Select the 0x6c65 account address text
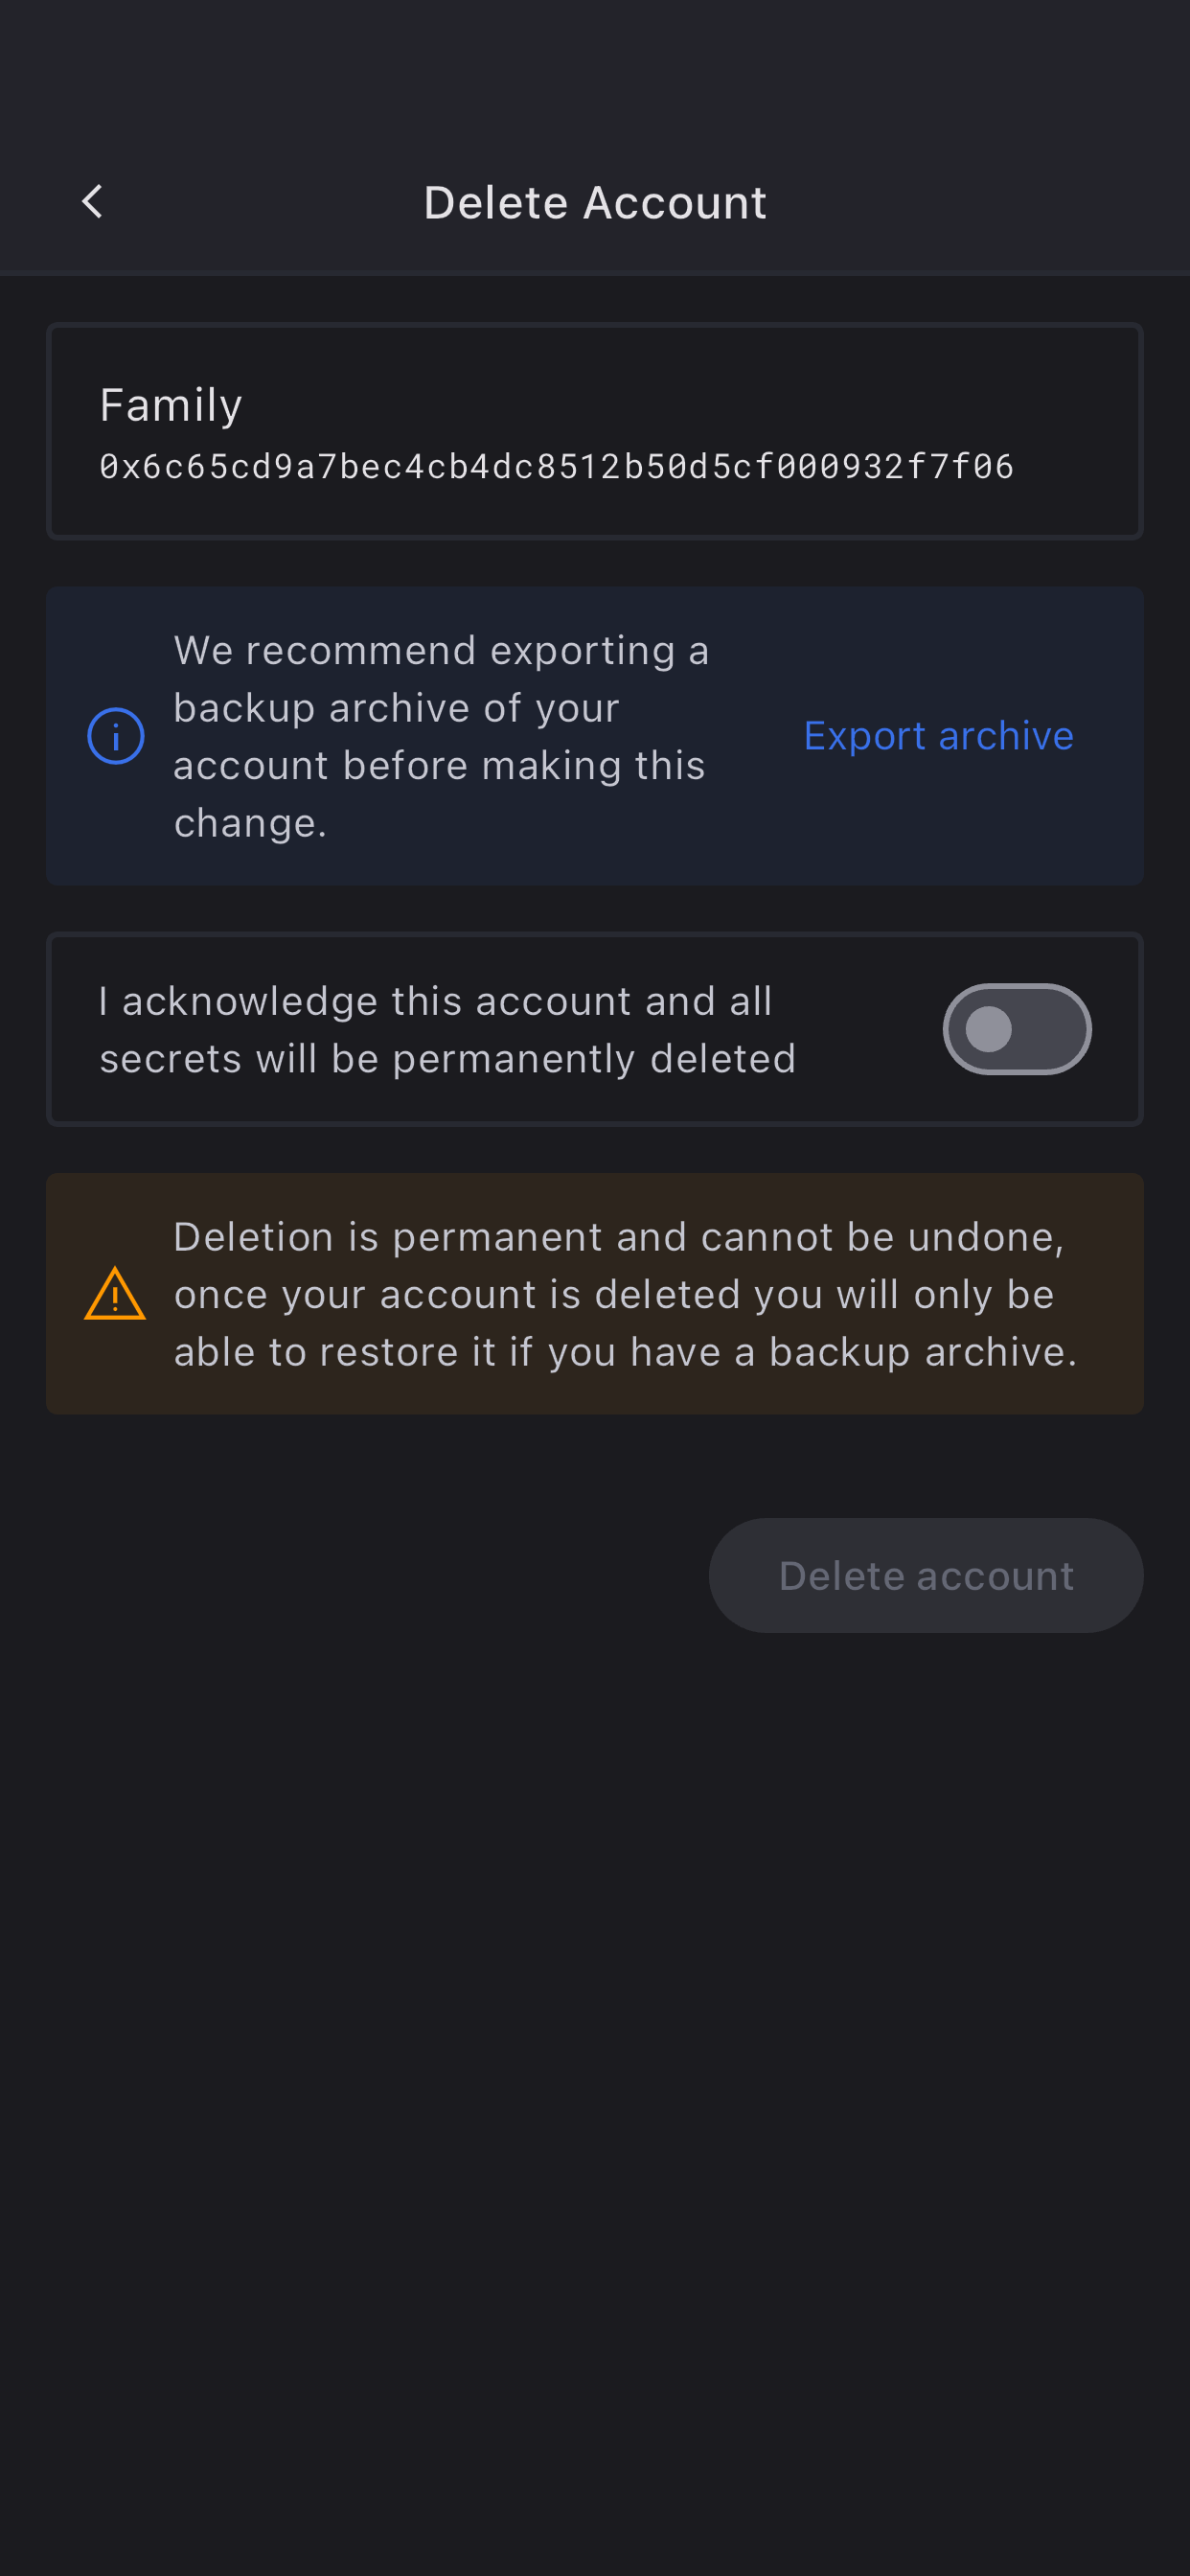The width and height of the screenshot is (1190, 2576). click(556, 467)
